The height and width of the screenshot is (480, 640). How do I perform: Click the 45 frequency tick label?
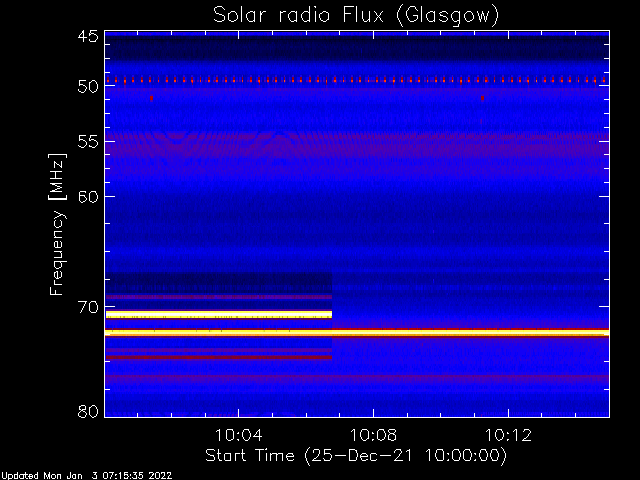pos(88,37)
